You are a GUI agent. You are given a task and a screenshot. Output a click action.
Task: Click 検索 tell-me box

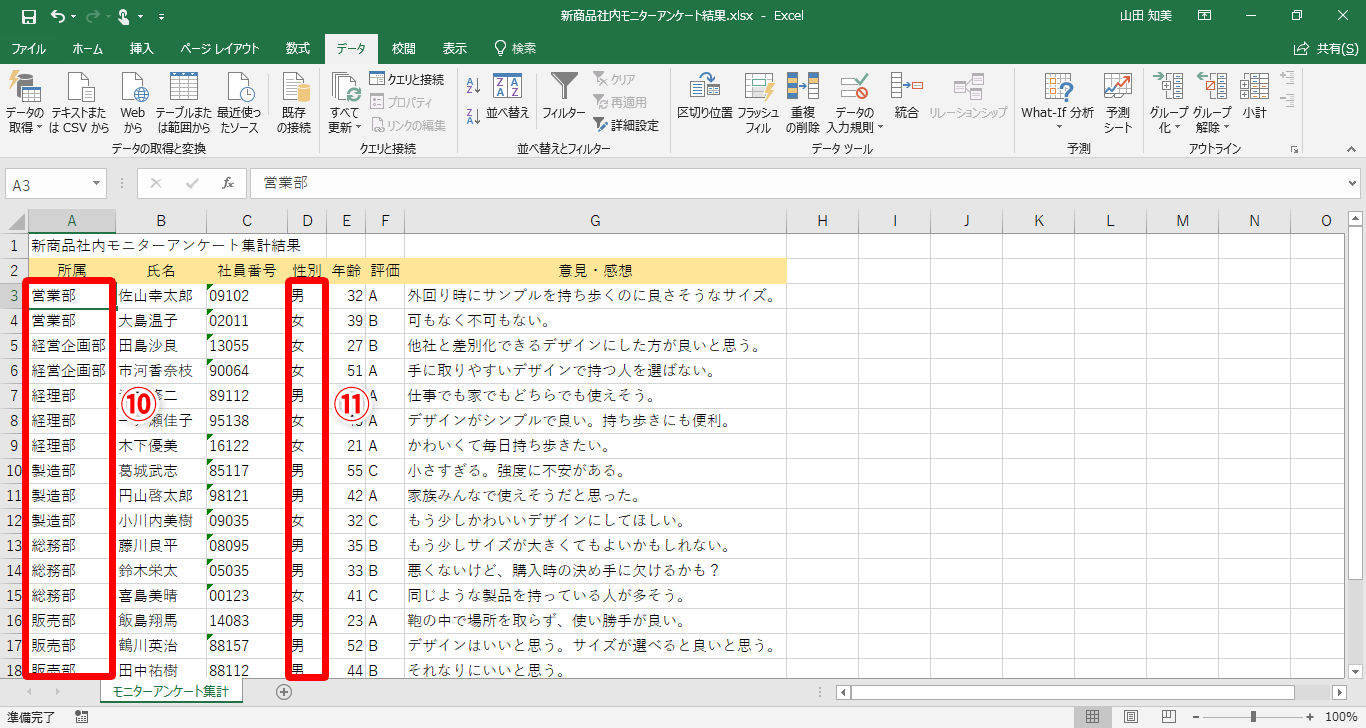[x=516, y=48]
